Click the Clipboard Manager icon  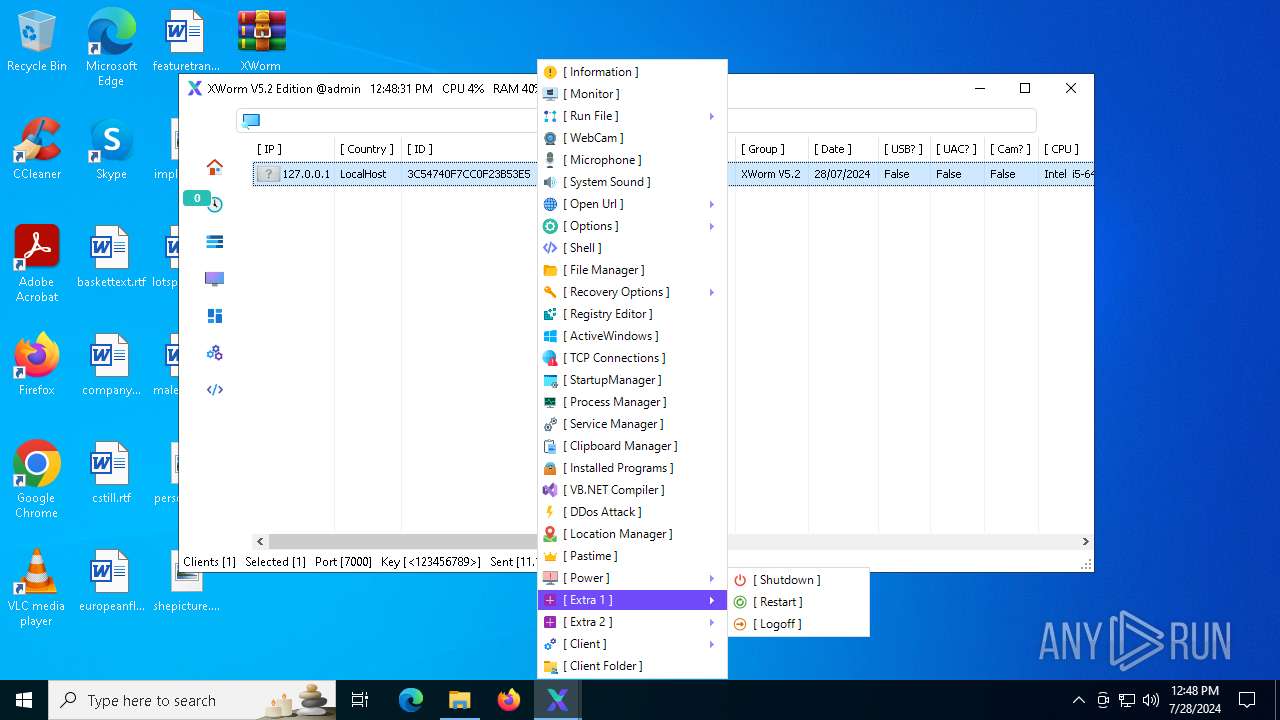pyautogui.click(x=550, y=446)
